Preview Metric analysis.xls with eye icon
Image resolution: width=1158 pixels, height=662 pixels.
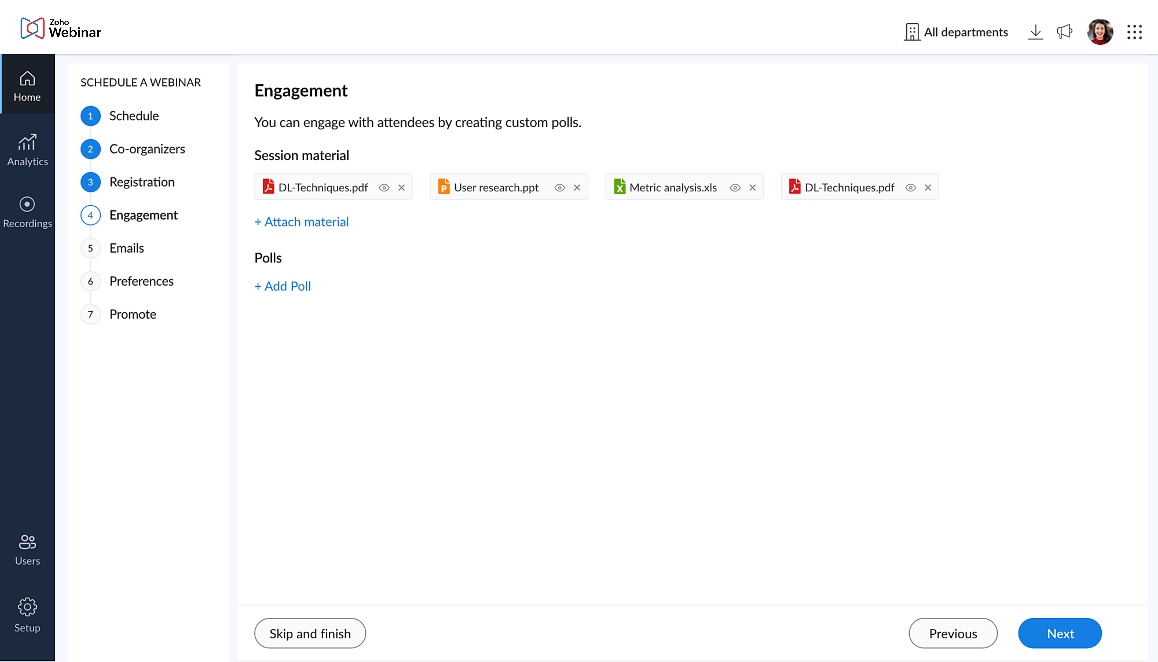(x=735, y=188)
